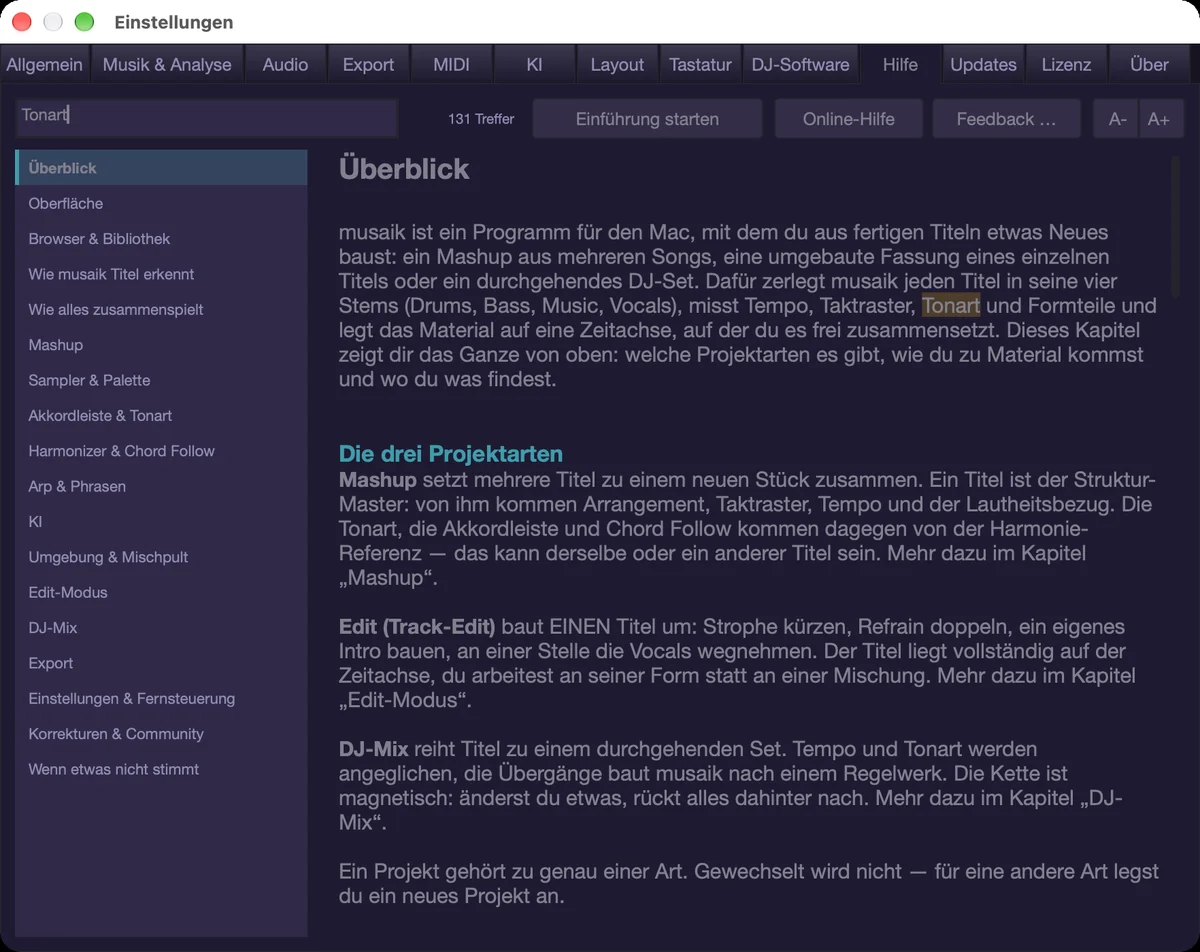This screenshot has width=1200, height=952.
Task: Open the MIDI settings tab
Action: pyautogui.click(x=451, y=64)
